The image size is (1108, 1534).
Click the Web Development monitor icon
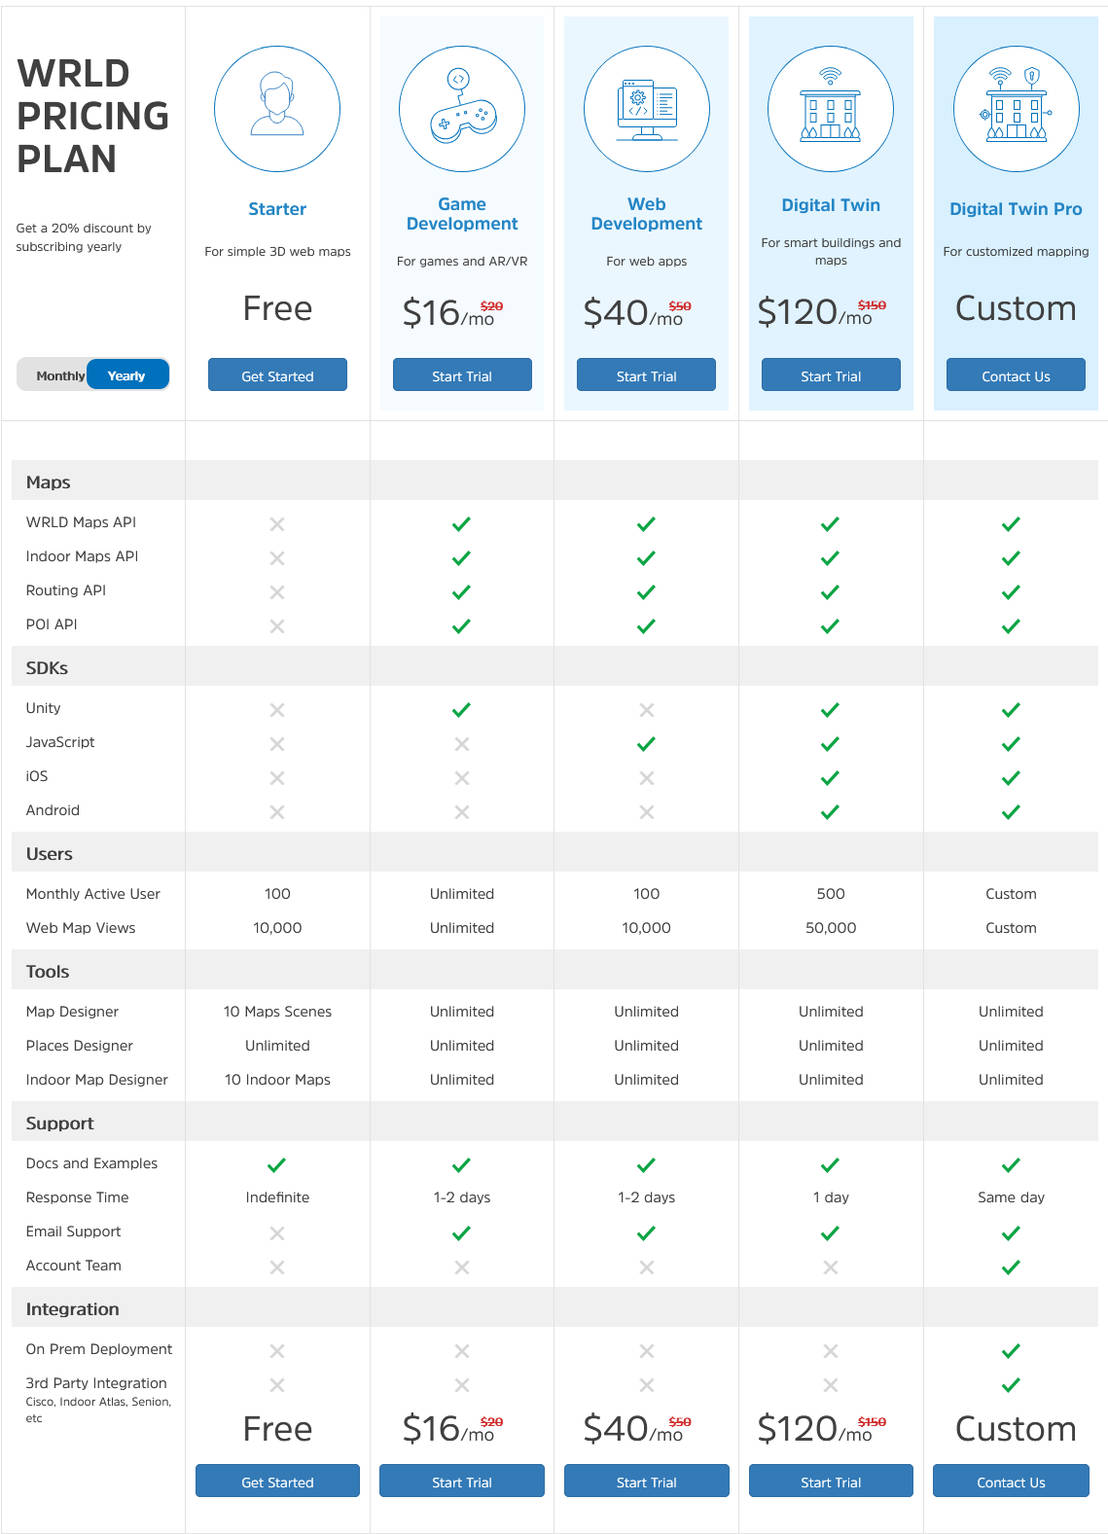click(x=646, y=108)
